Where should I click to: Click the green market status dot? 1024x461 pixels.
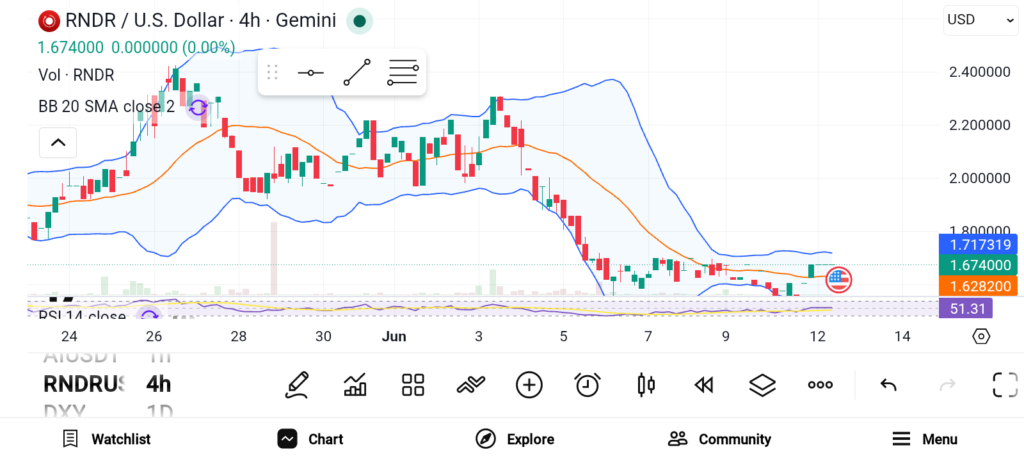[x=359, y=21]
